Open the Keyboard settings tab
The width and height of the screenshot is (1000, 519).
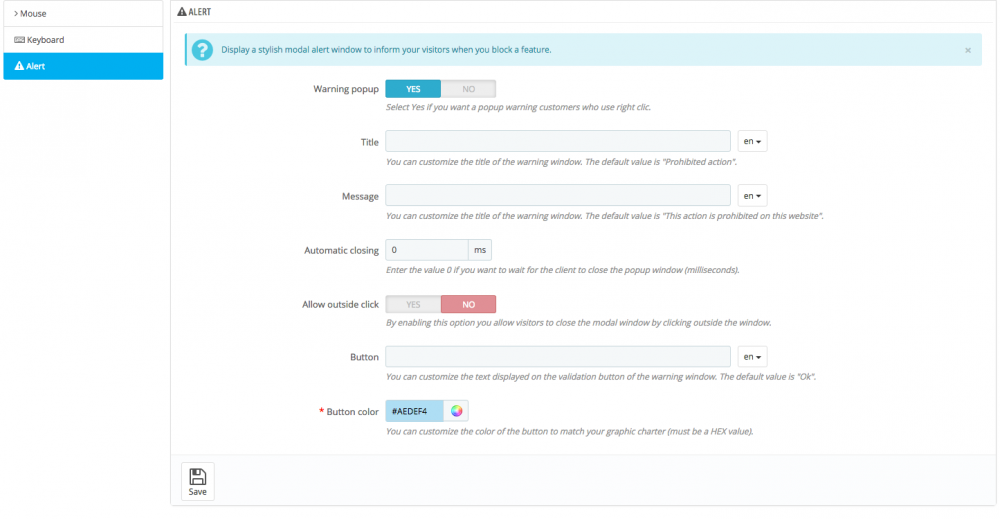[x=83, y=40]
